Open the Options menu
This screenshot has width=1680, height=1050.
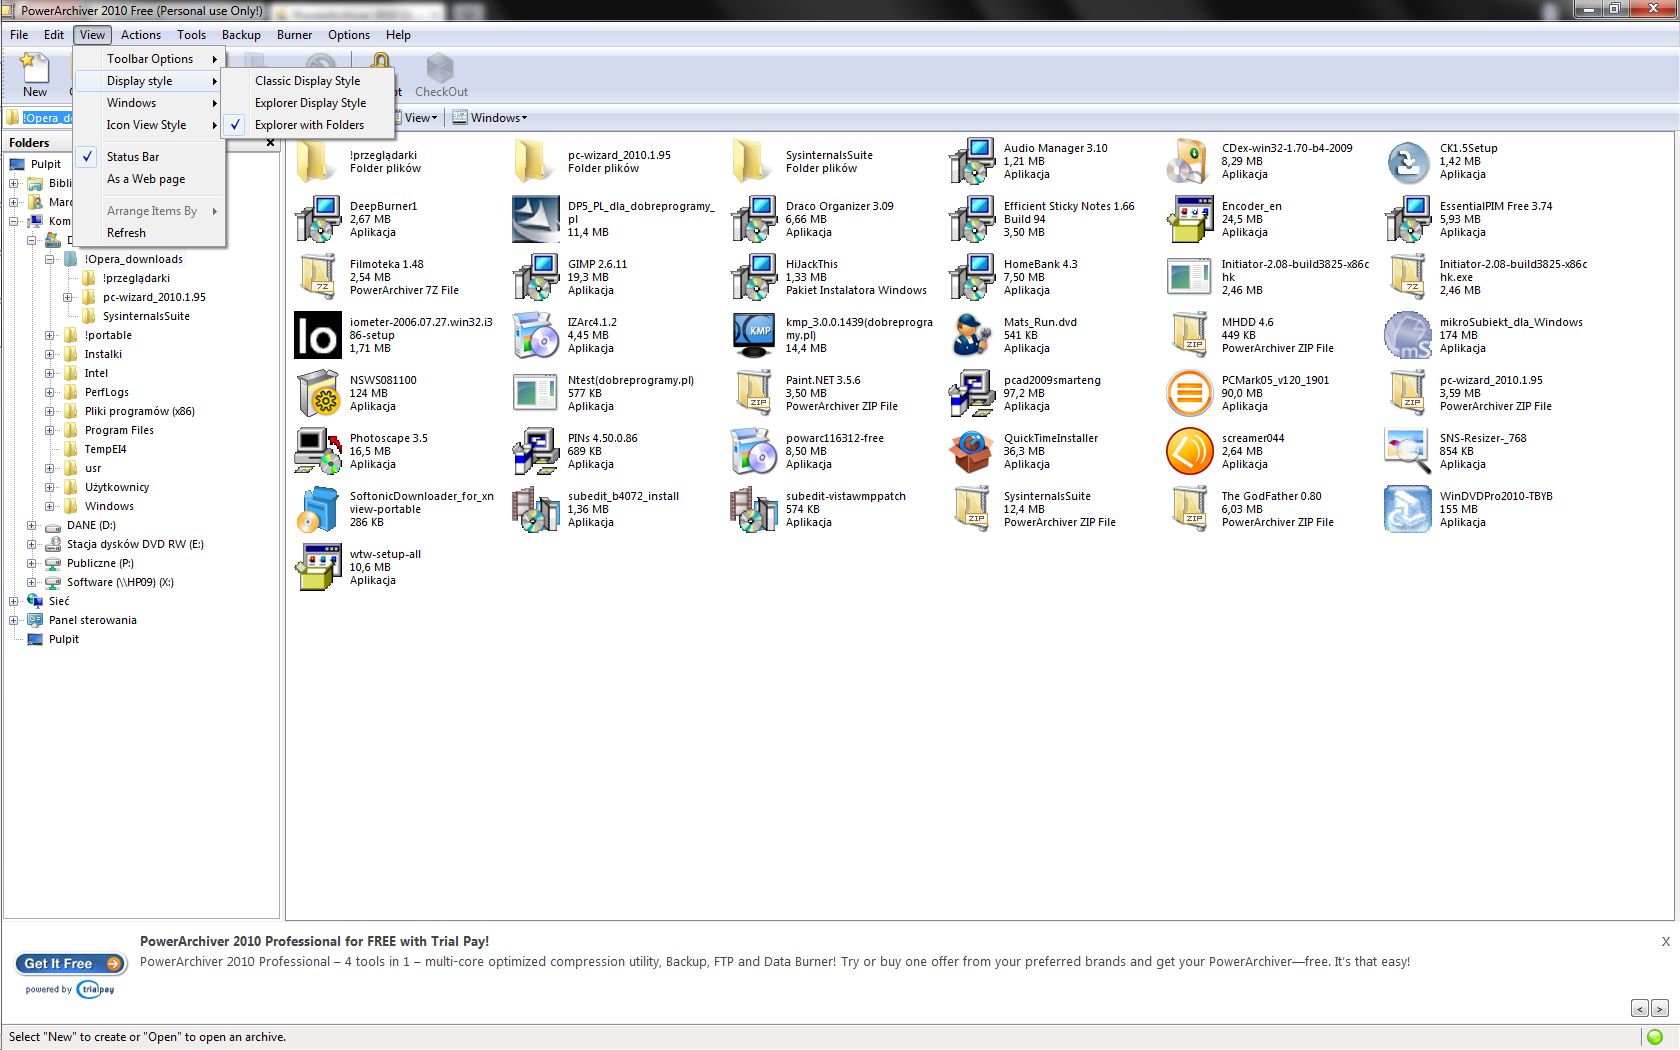click(349, 35)
